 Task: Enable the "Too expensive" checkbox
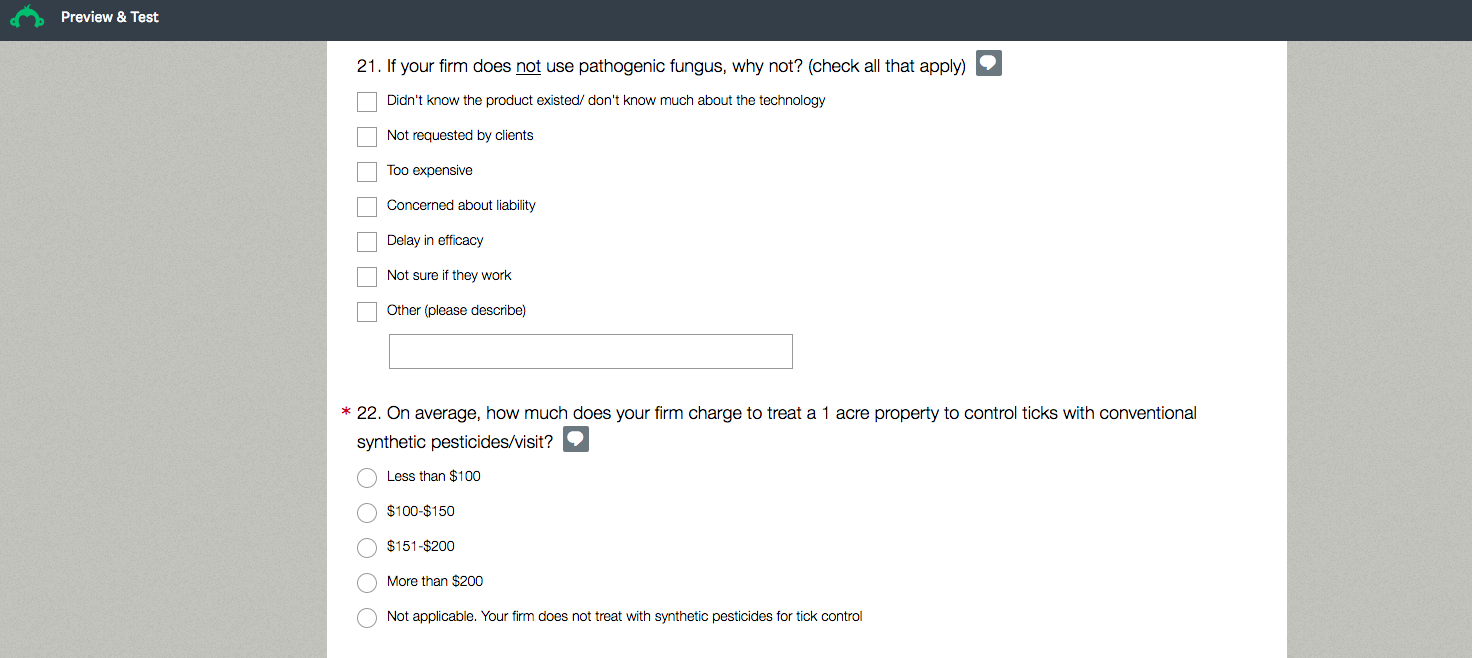367,172
